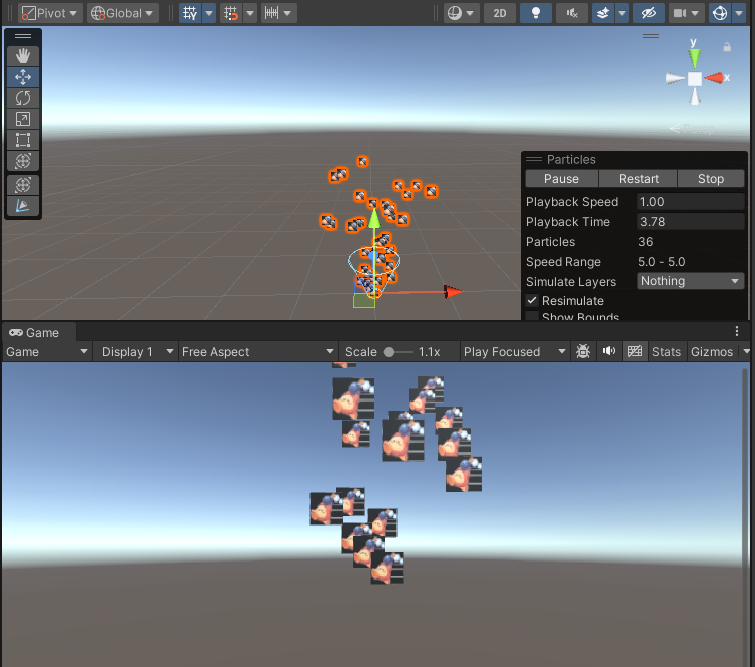755x667 pixels.
Task: Open the draw mode dropdown arrow
Action: point(470,13)
